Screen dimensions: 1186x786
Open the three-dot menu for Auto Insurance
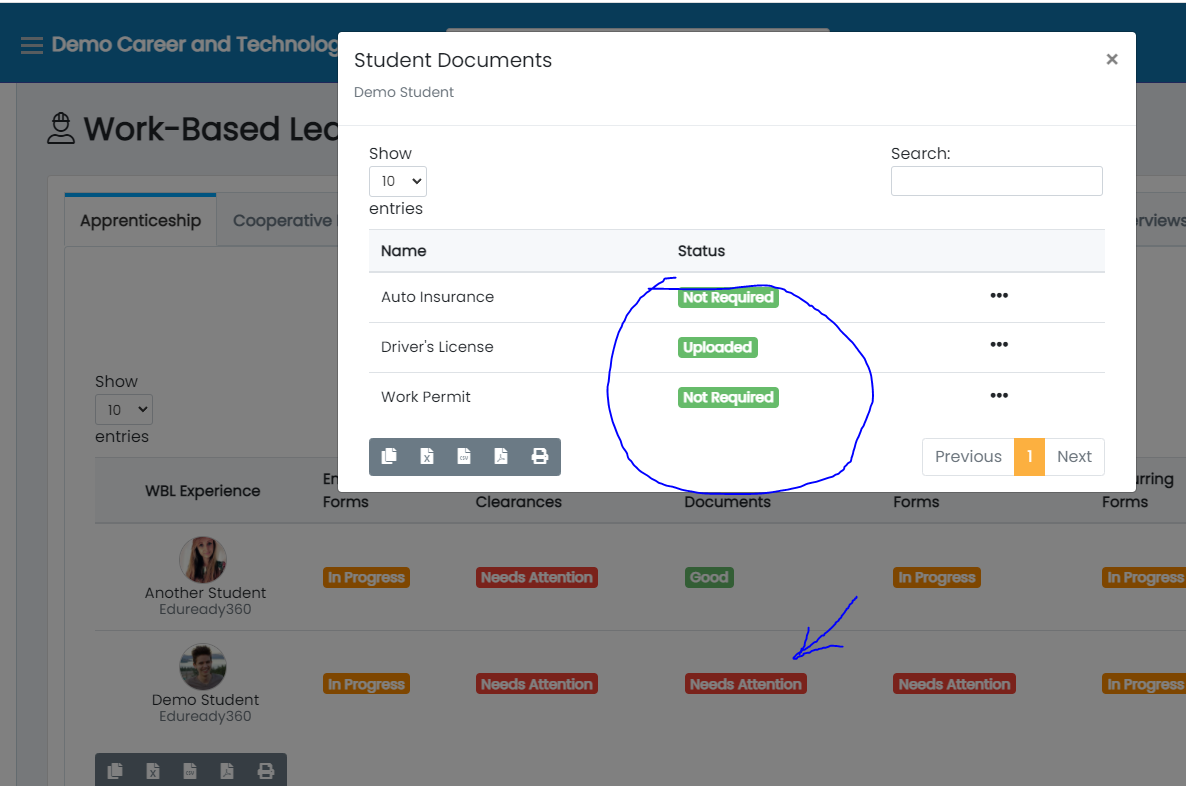click(998, 296)
